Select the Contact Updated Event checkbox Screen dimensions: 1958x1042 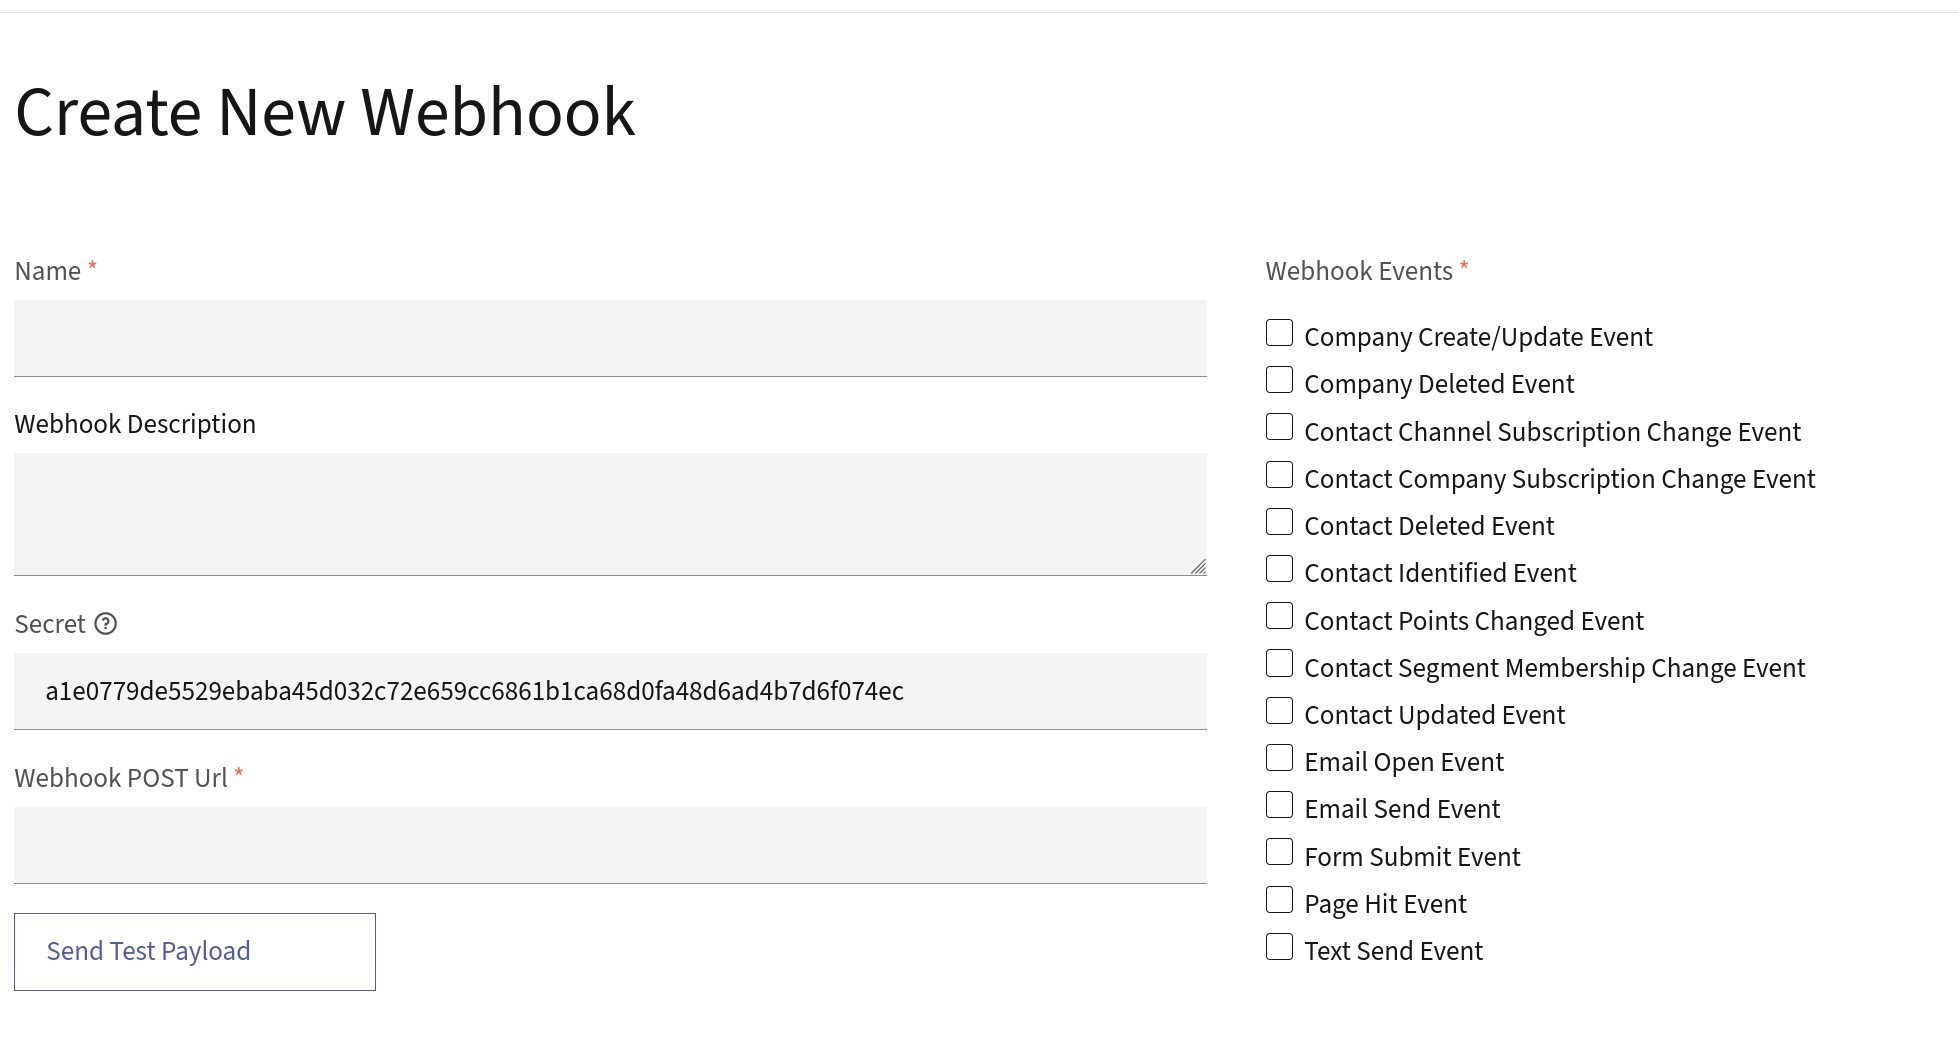[1279, 711]
